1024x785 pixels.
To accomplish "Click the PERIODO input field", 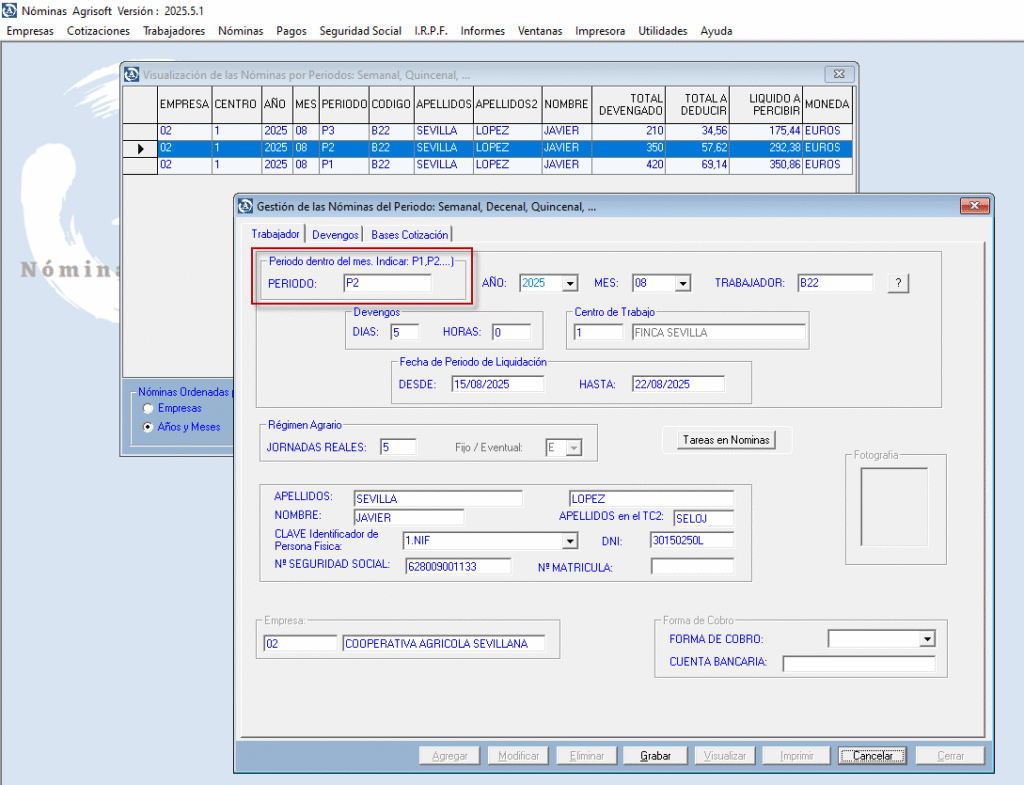I will pyautogui.click(x=387, y=283).
